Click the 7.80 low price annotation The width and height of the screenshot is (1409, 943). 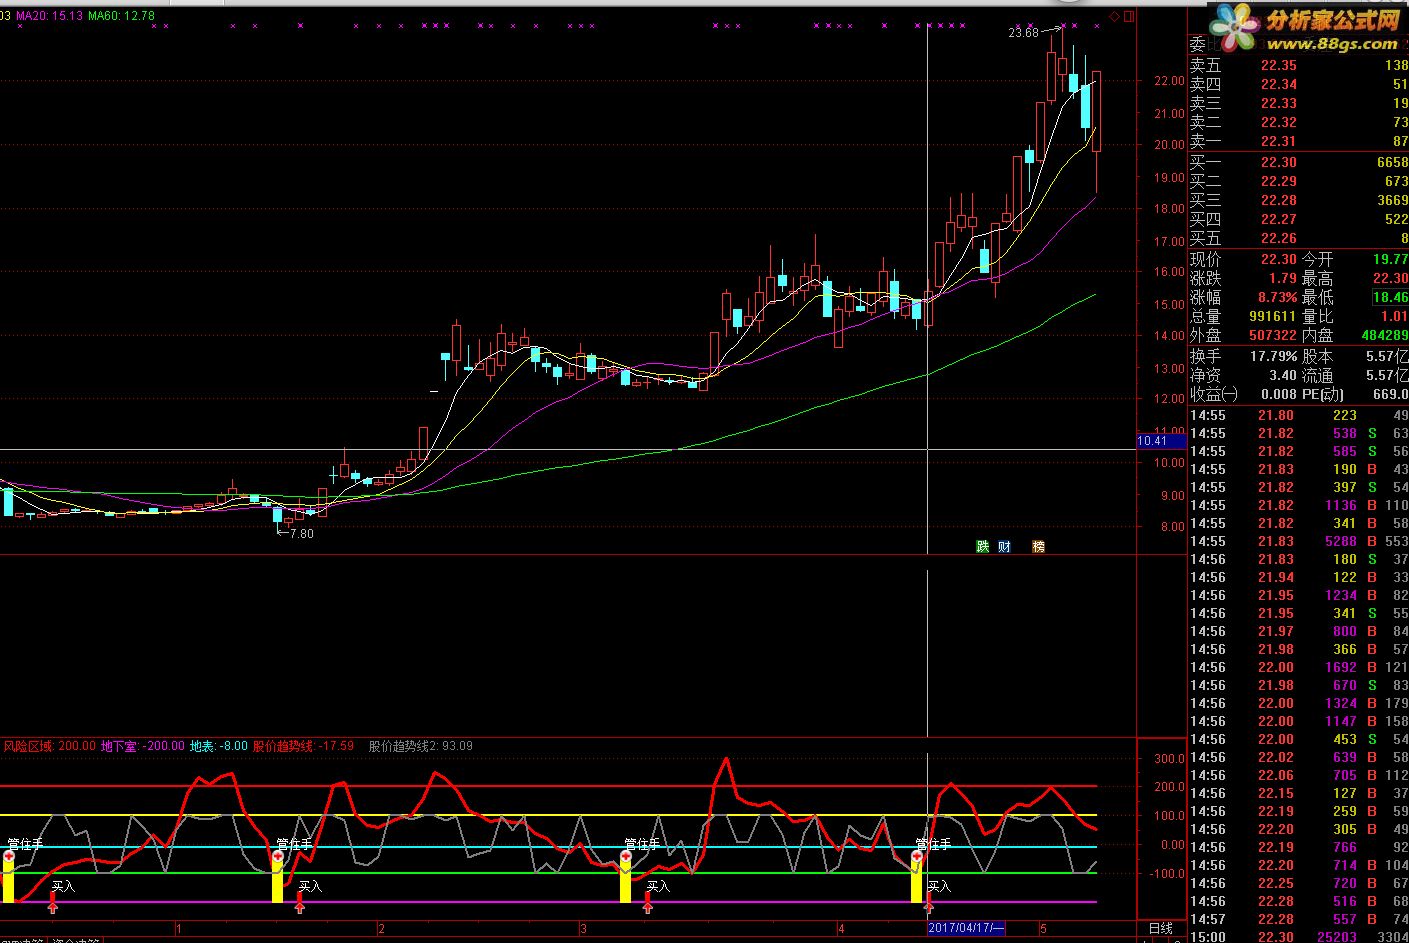(x=301, y=534)
